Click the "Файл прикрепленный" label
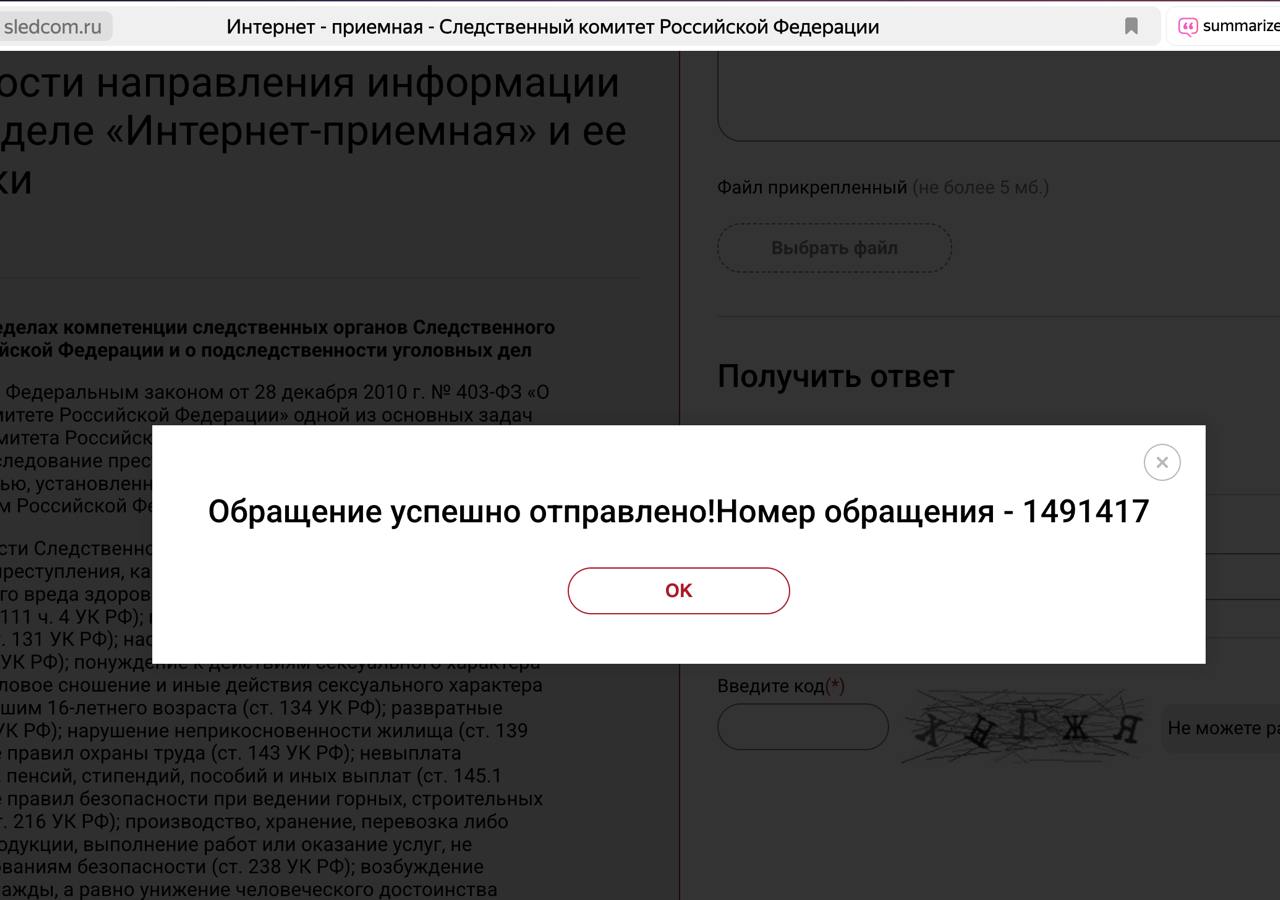The width and height of the screenshot is (1280, 900). click(x=811, y=187)
